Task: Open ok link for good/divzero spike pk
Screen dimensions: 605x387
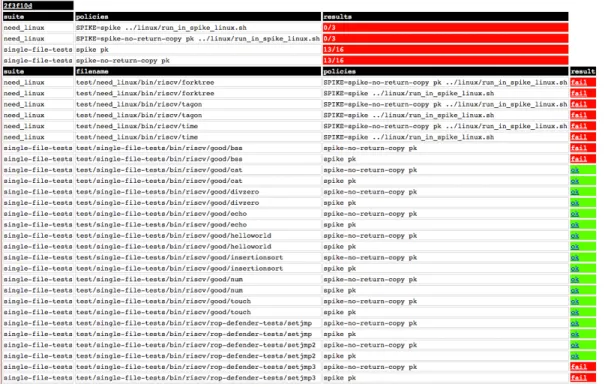Action: pos(575,203)
